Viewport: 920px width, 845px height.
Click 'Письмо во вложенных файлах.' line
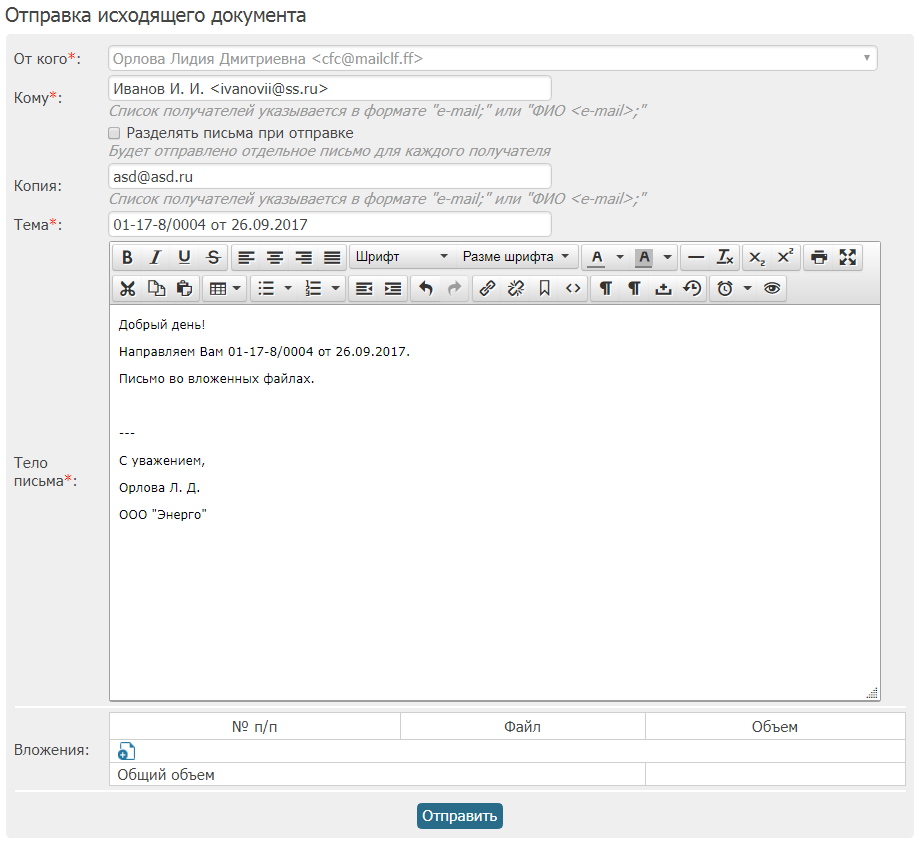[x=217, y=378]
